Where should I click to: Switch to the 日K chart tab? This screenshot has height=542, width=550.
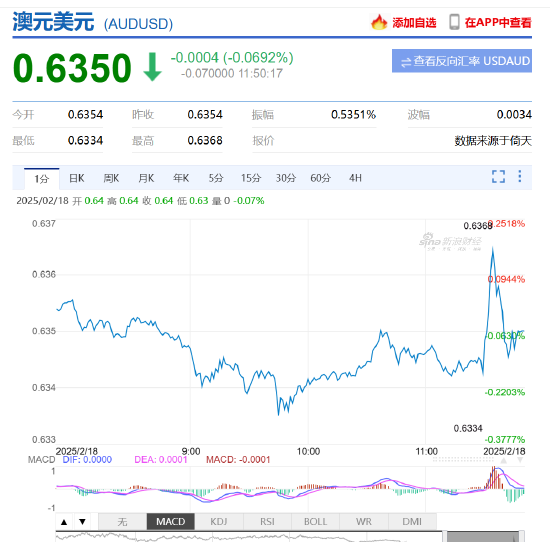(76, 178)
